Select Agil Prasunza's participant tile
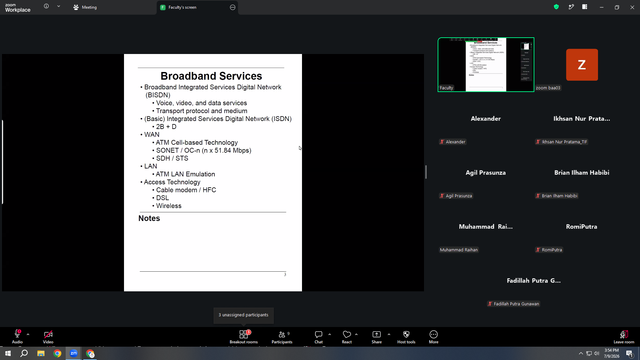 point(486,173)
